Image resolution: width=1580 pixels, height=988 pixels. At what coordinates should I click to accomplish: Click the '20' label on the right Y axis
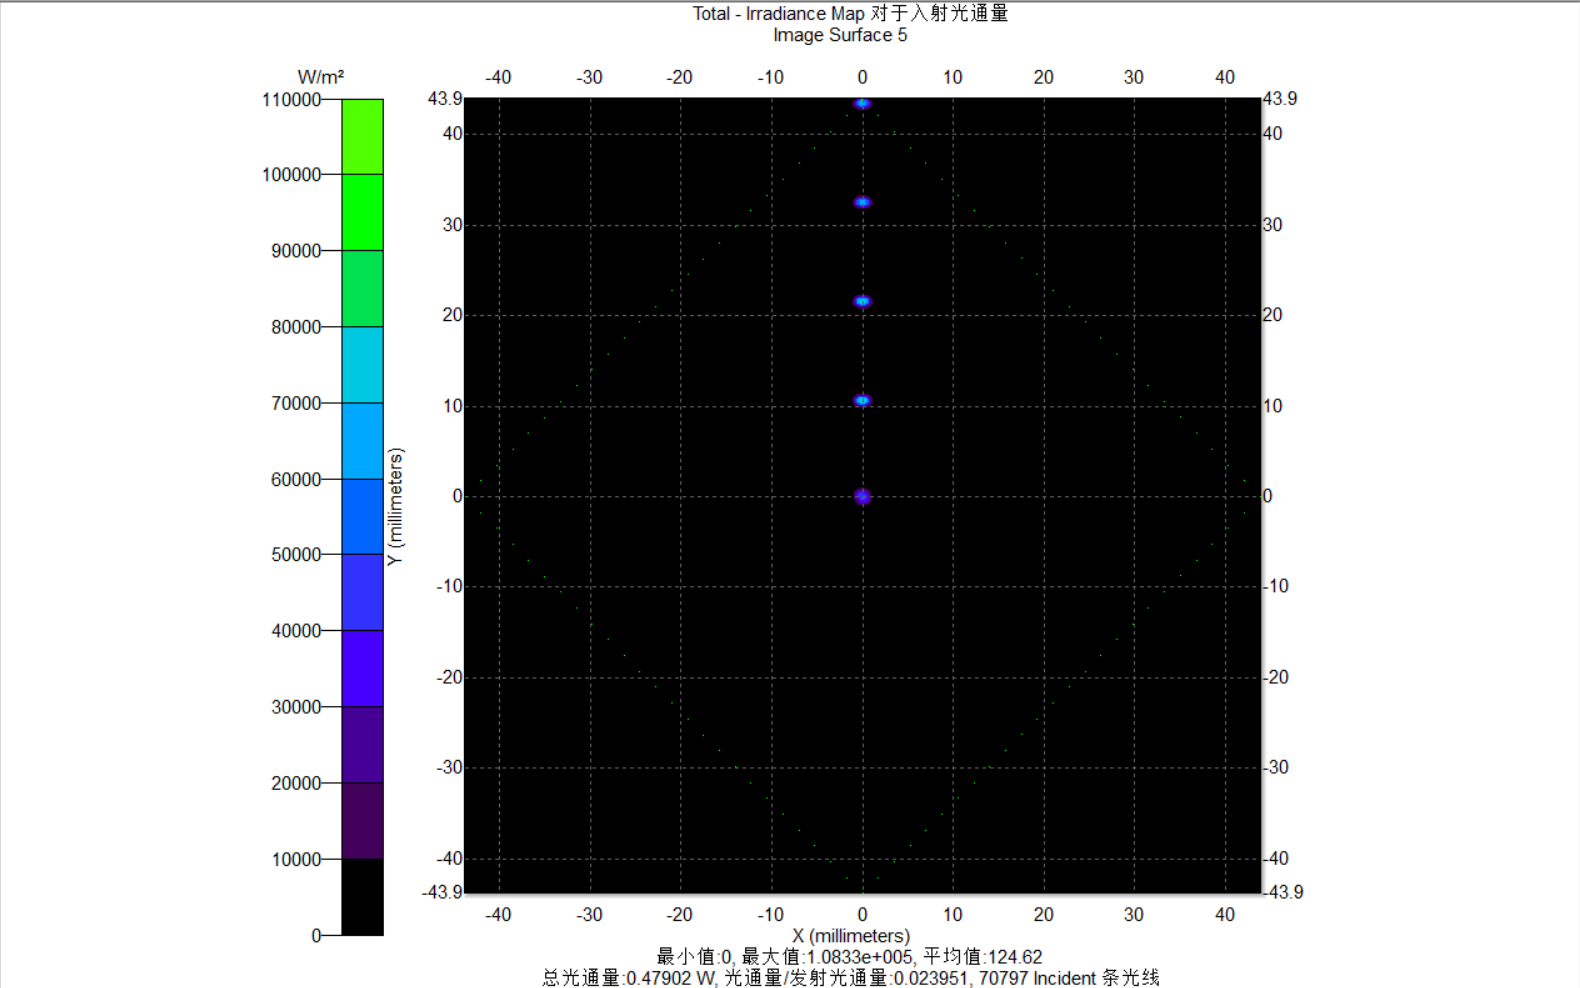[x=1272, y=315]
